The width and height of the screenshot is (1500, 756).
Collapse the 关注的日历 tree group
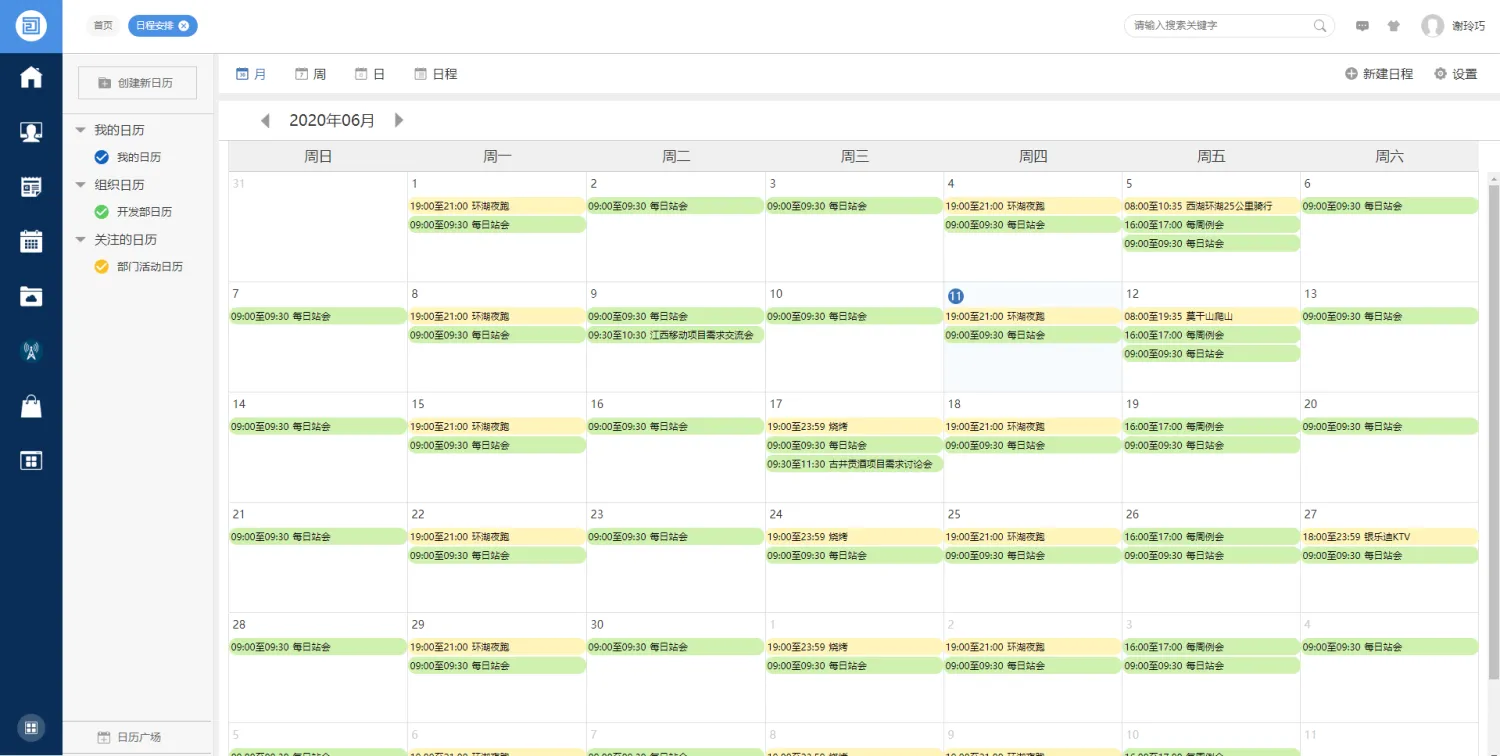pyautogui.click(x=80, y=240)
